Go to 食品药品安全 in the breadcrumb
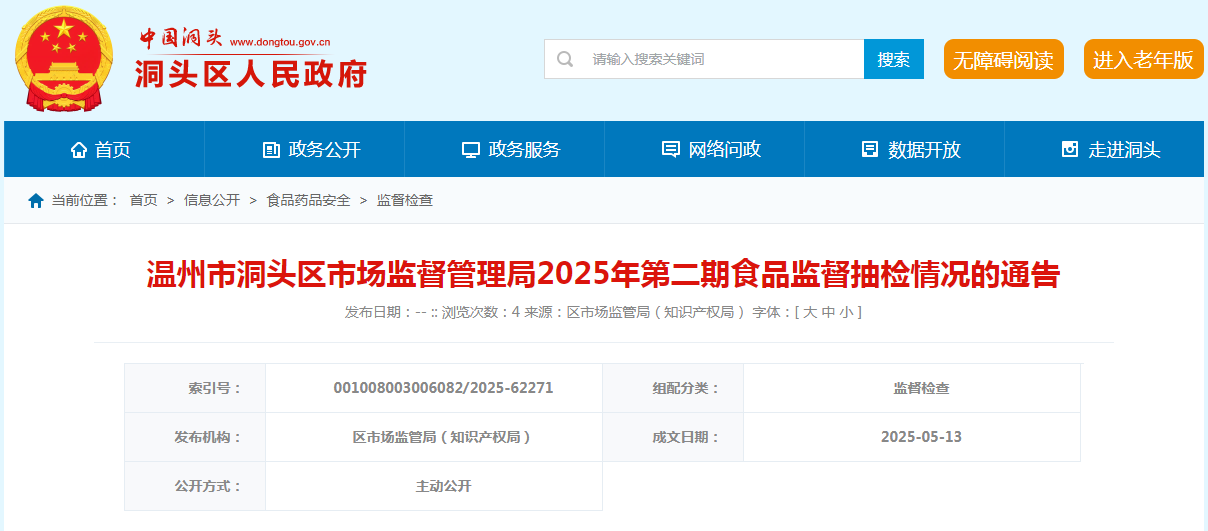Screen dimensions: 1208x531 309,200
